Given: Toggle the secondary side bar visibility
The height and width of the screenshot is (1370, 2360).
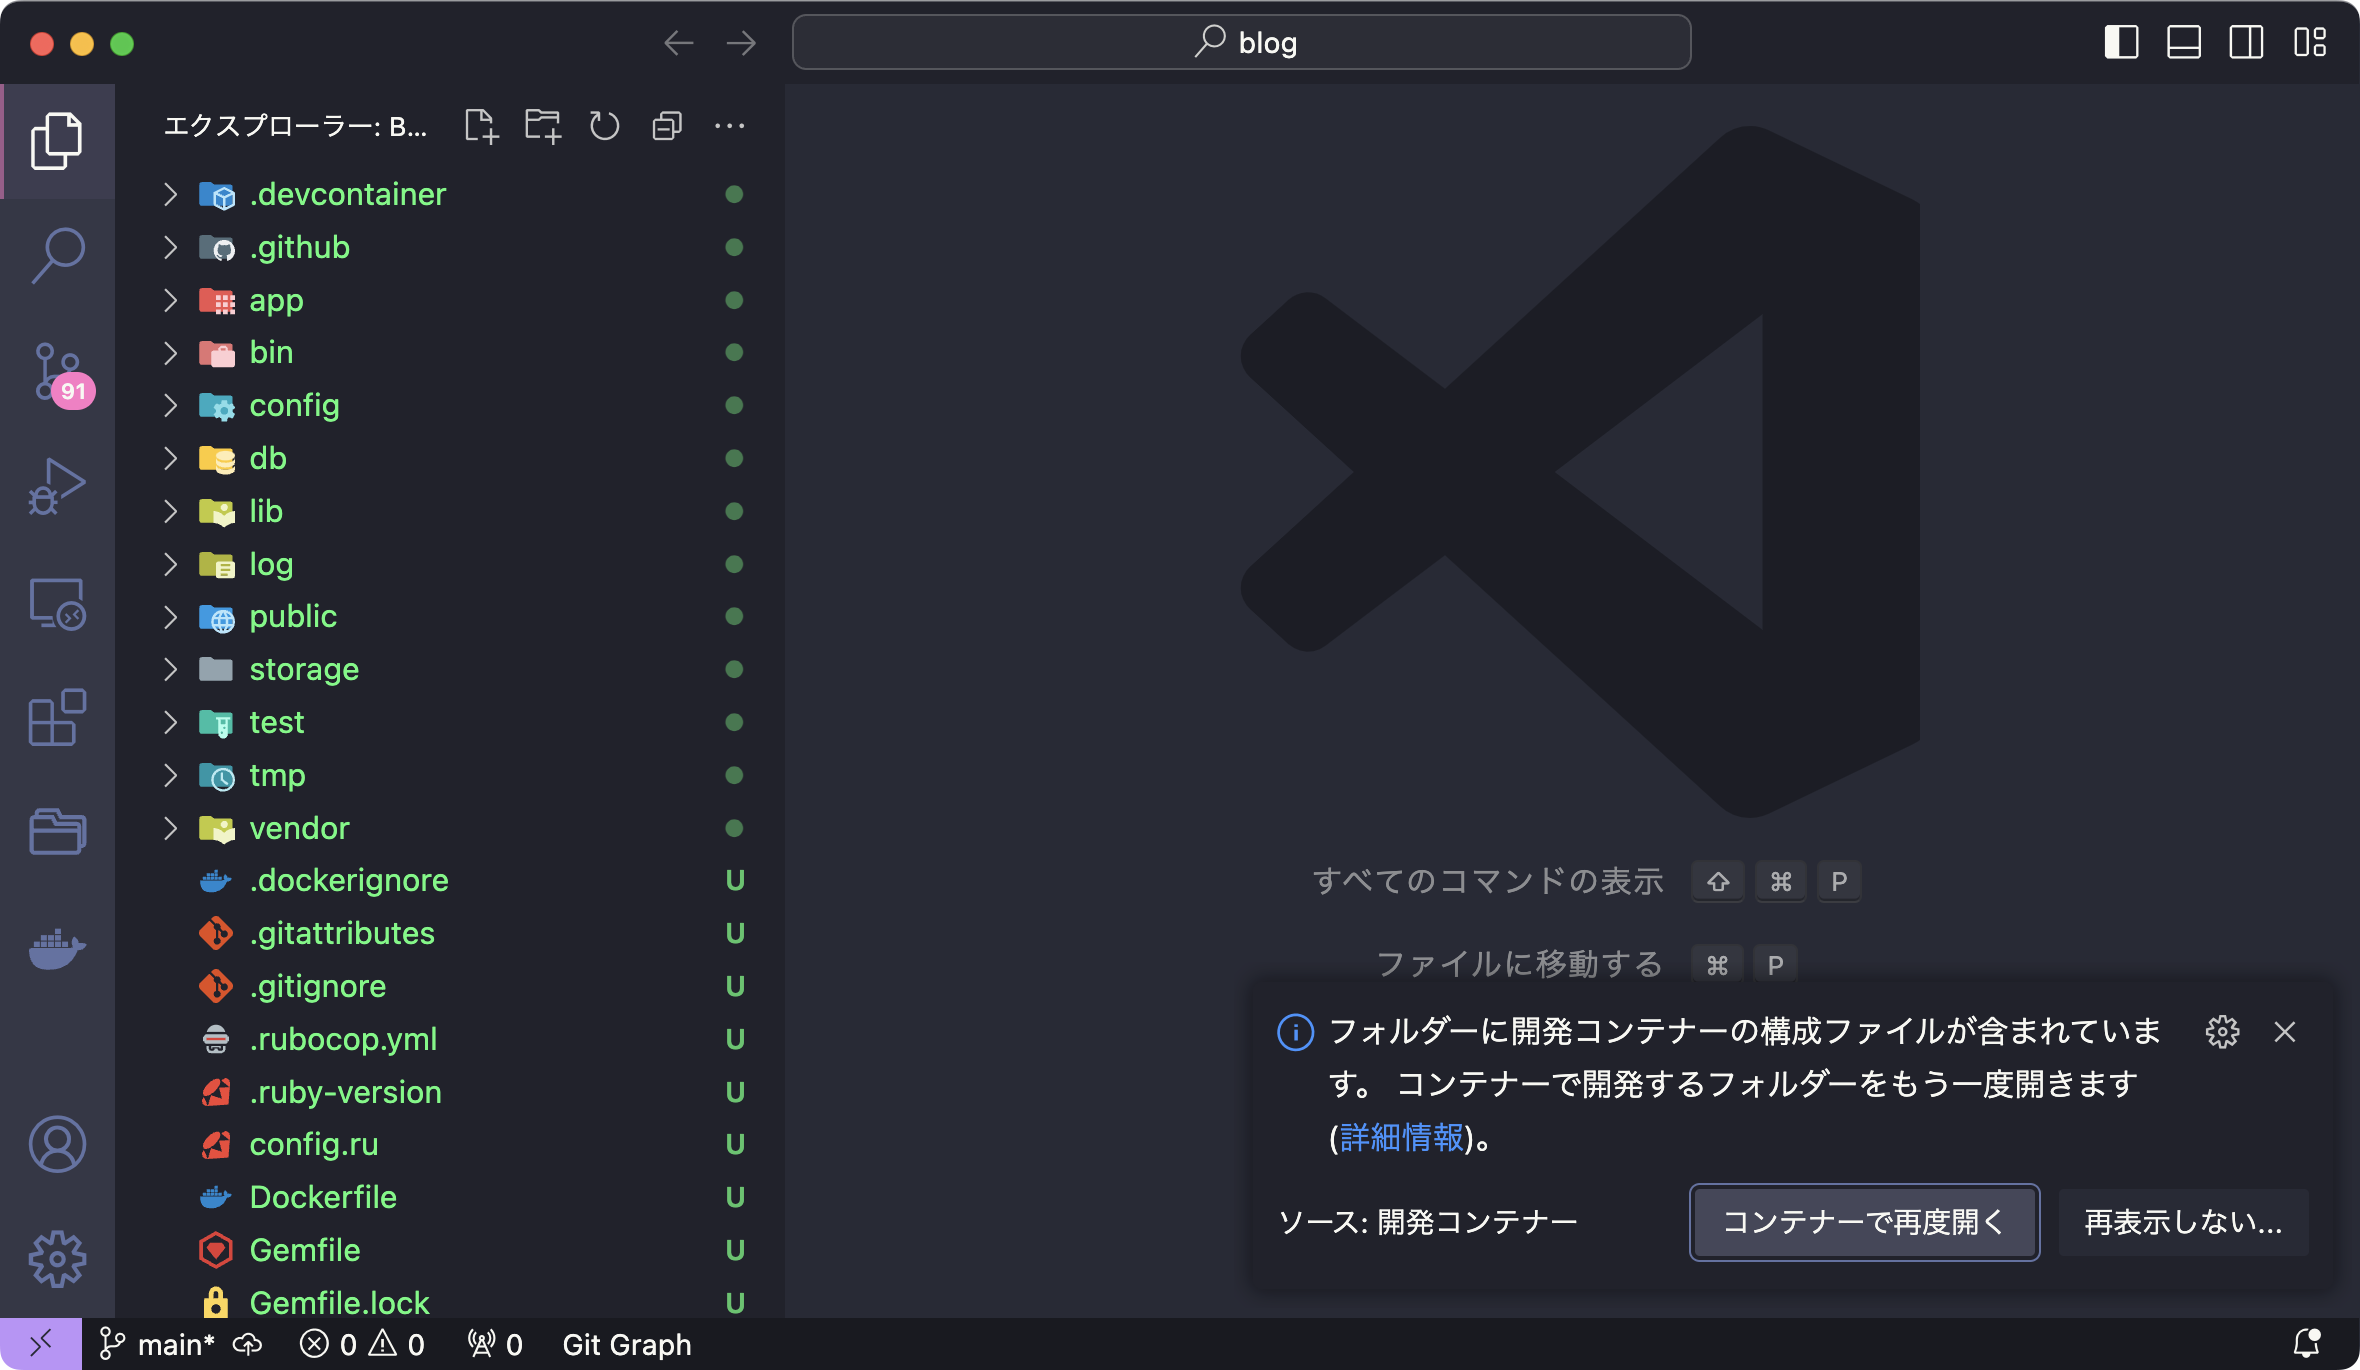Looking at the screenshot, I should (2246, 43).
